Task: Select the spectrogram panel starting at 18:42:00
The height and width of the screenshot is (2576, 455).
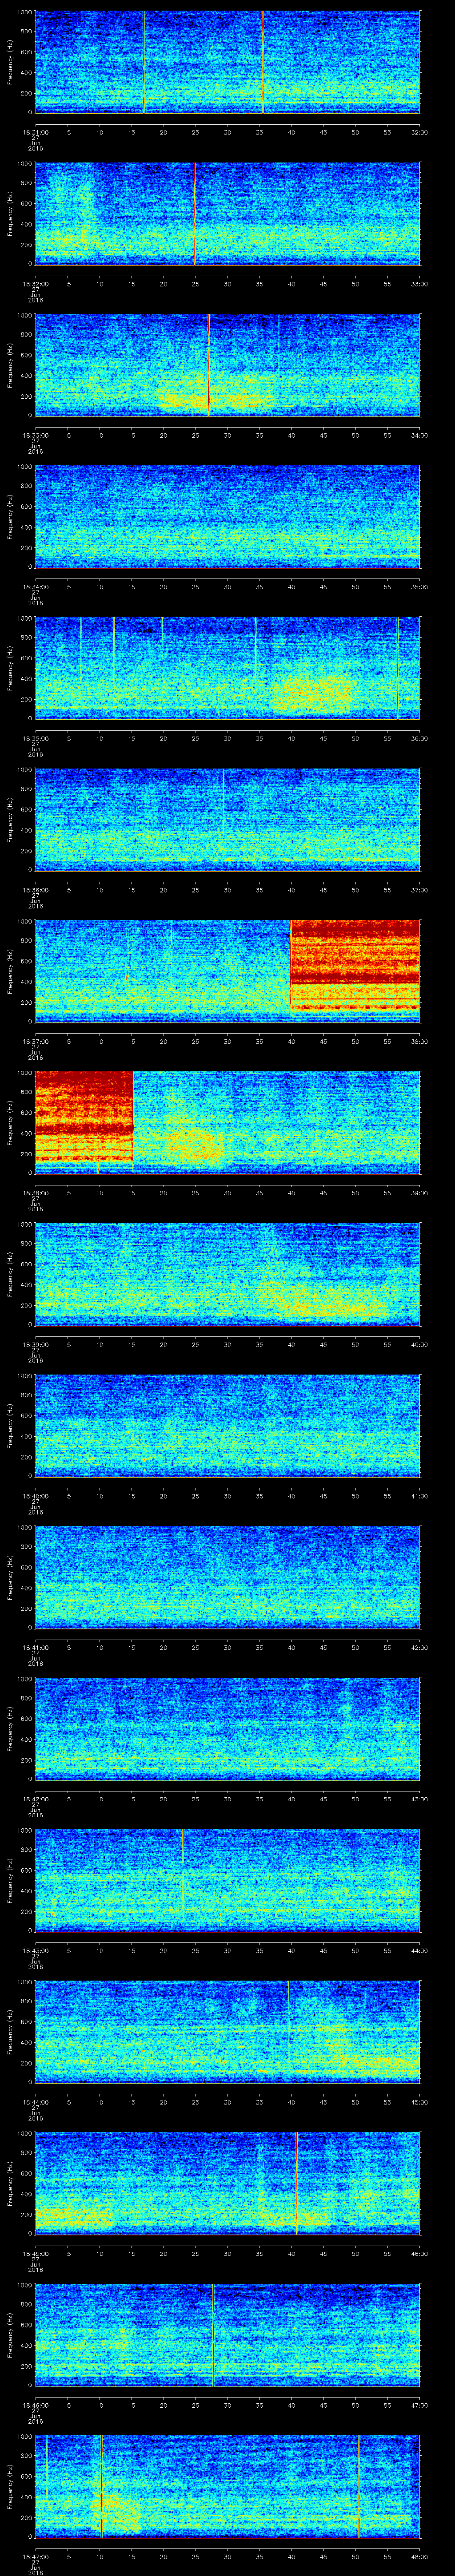Action: point(227,1728)
